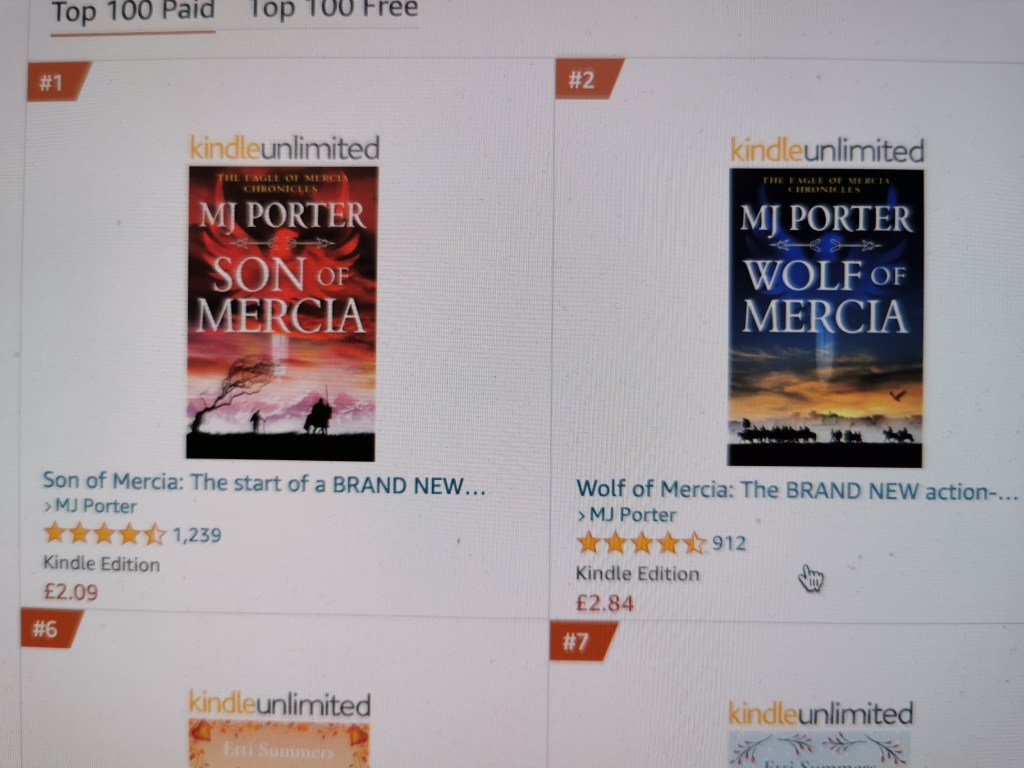Open the Wolf of Mercia book cover
The image size is (1024, 768).
pos(825,318)
